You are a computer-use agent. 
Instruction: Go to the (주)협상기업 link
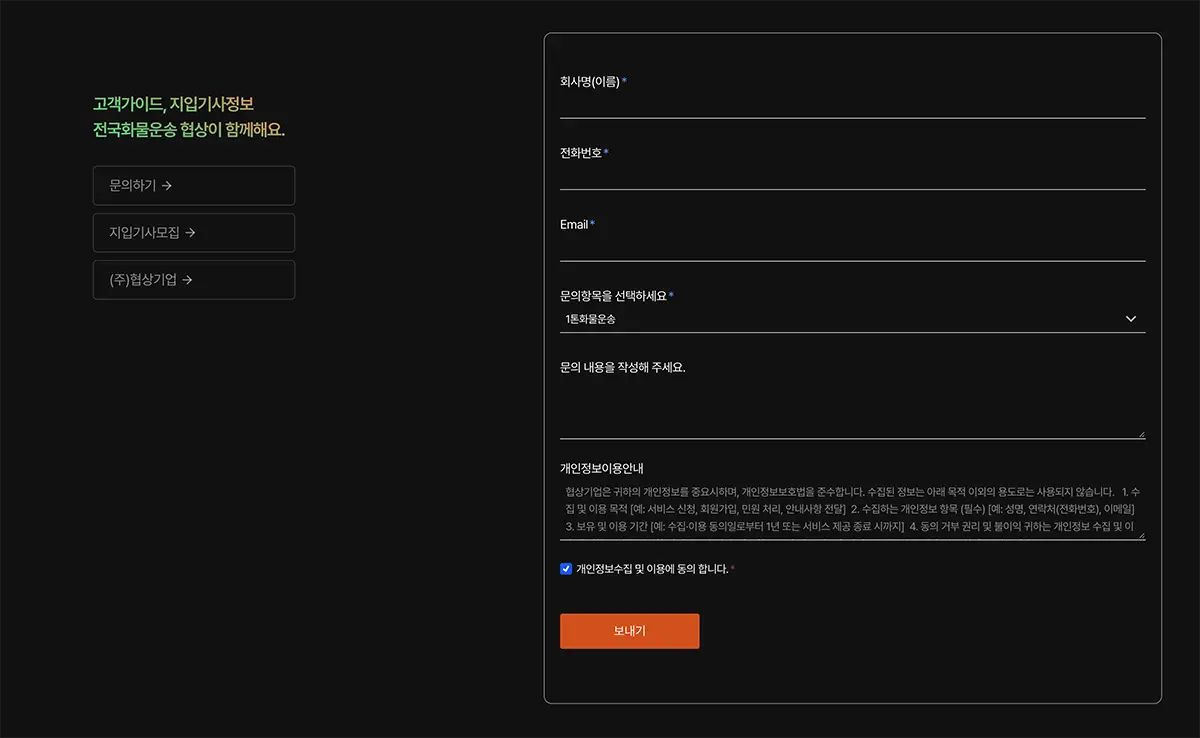(x=194, y=280)
